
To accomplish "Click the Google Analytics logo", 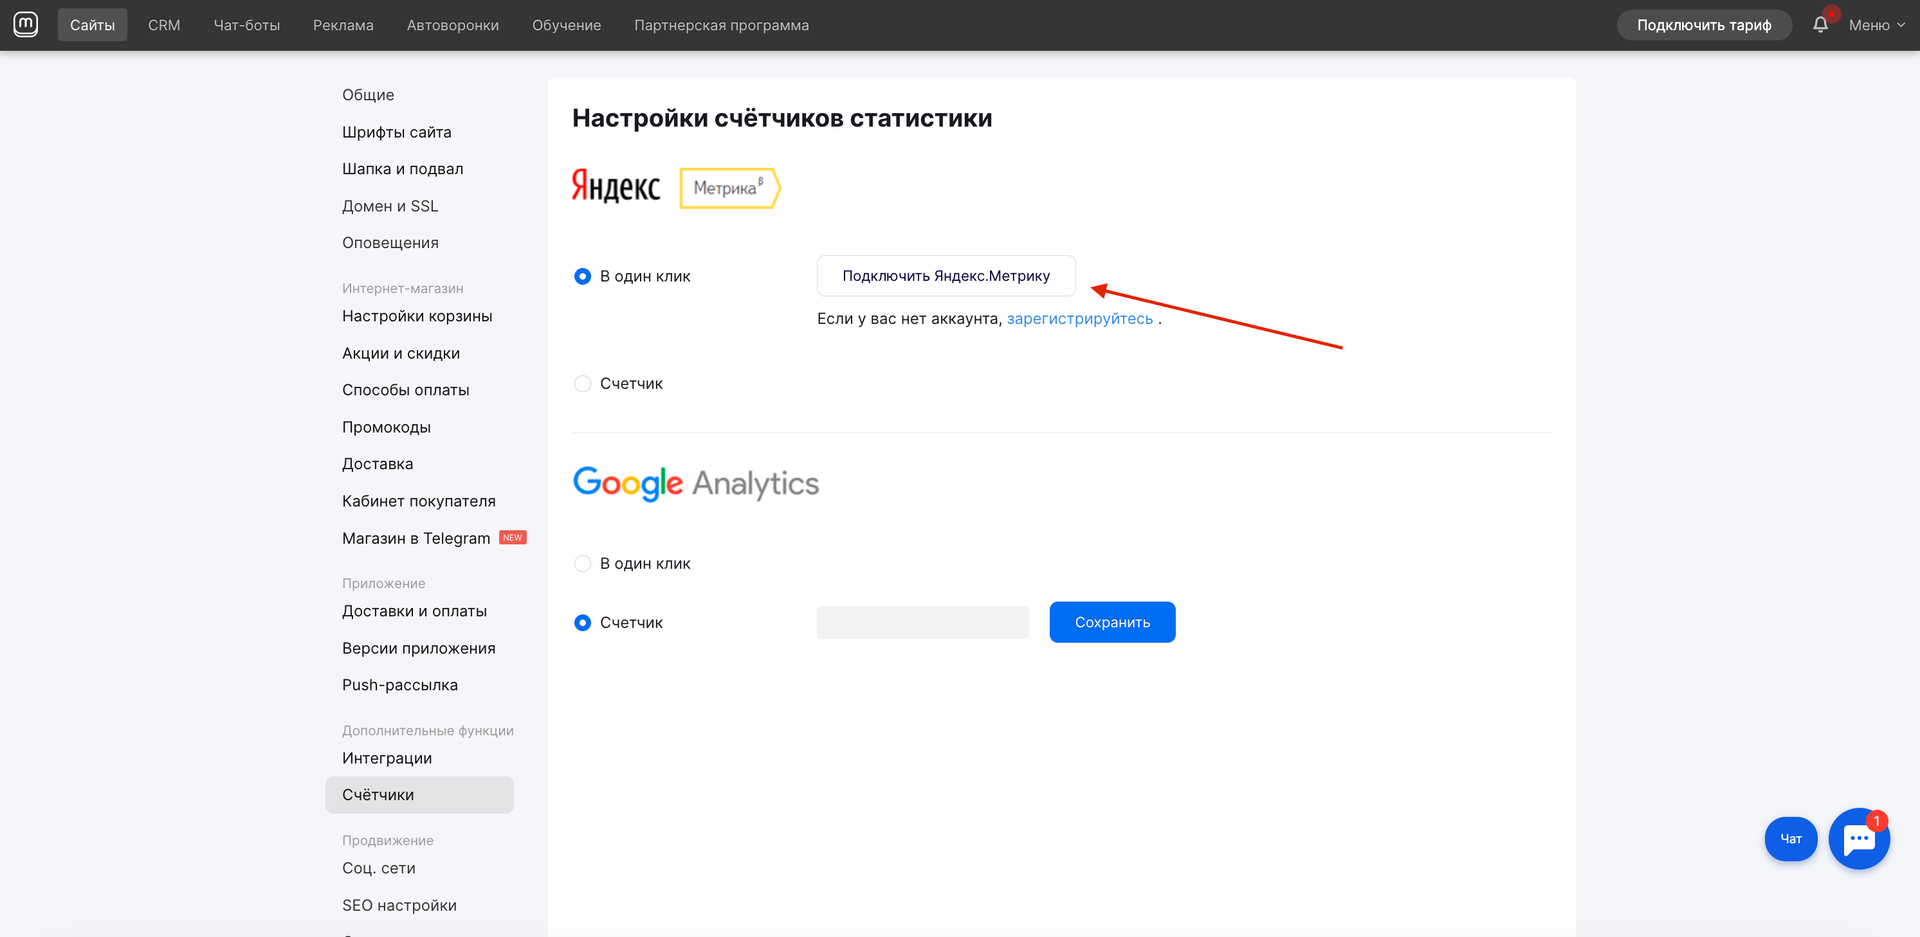I will point(696,483).
